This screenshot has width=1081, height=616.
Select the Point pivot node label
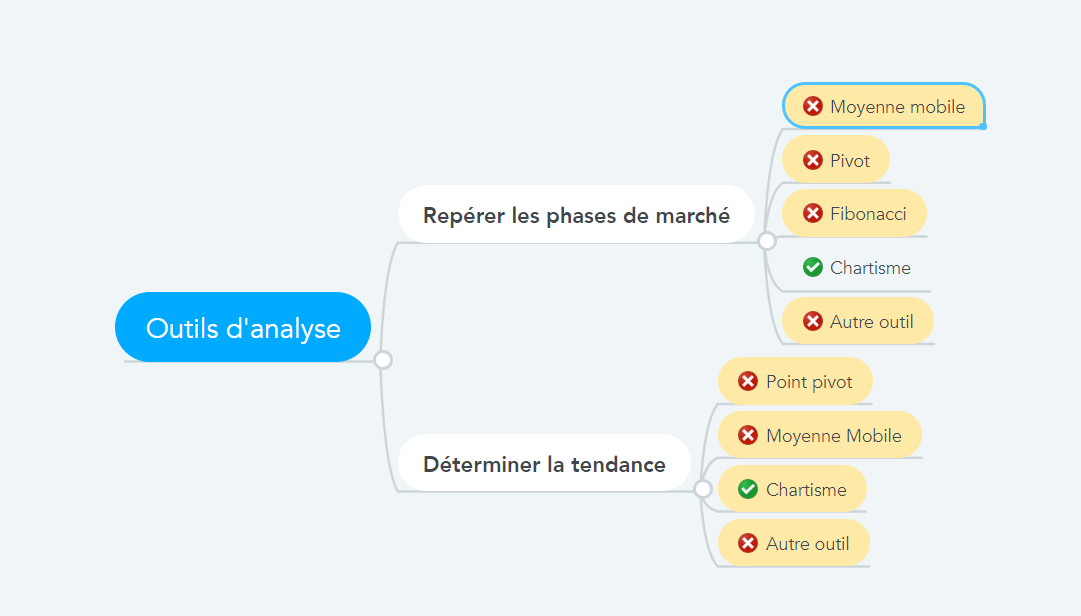(x=809, y=381)
